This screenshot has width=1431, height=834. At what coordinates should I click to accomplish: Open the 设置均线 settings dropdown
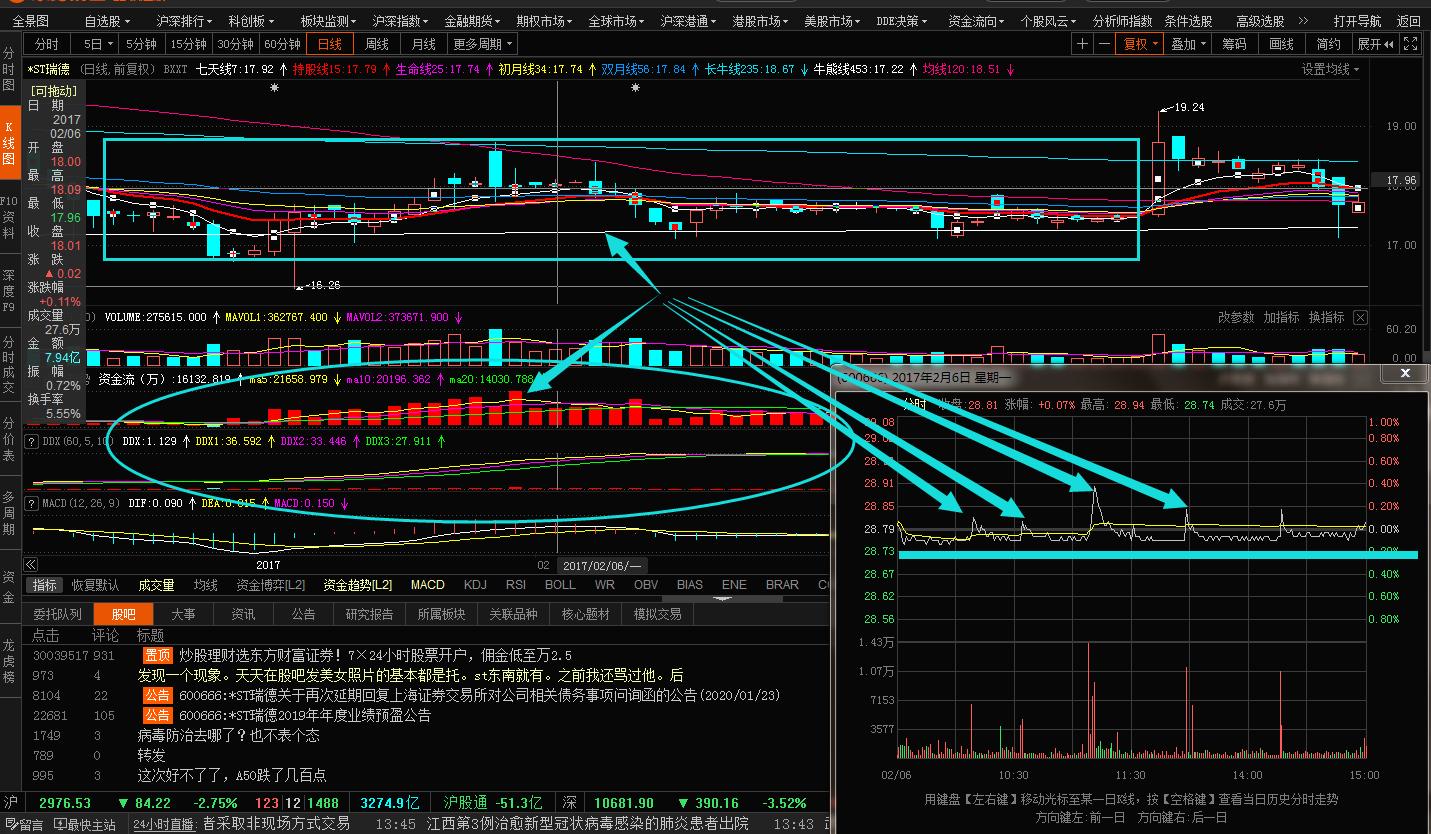click(x=1328, y=69)
